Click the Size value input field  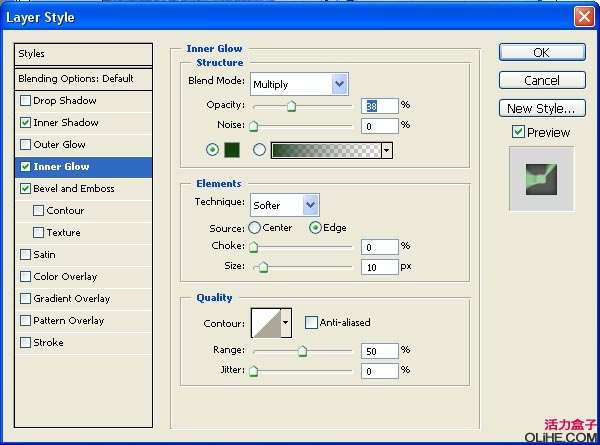tap(379, 267)
